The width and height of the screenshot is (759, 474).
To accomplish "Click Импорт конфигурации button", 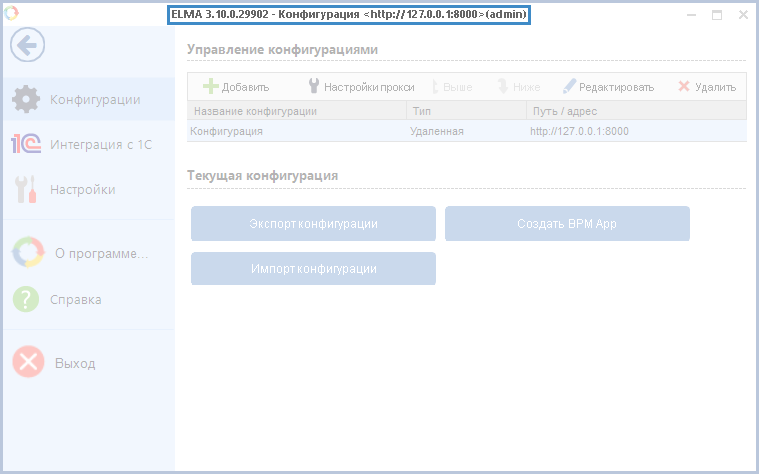I will point(313,268).
